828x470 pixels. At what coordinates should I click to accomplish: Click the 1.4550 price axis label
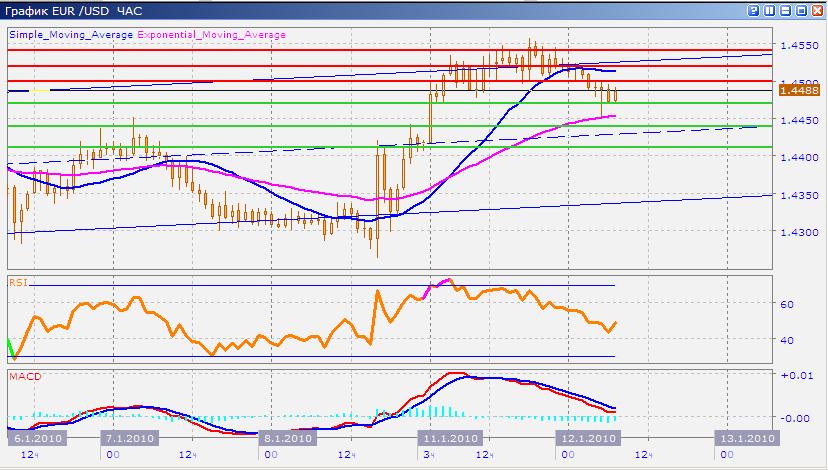801,45
